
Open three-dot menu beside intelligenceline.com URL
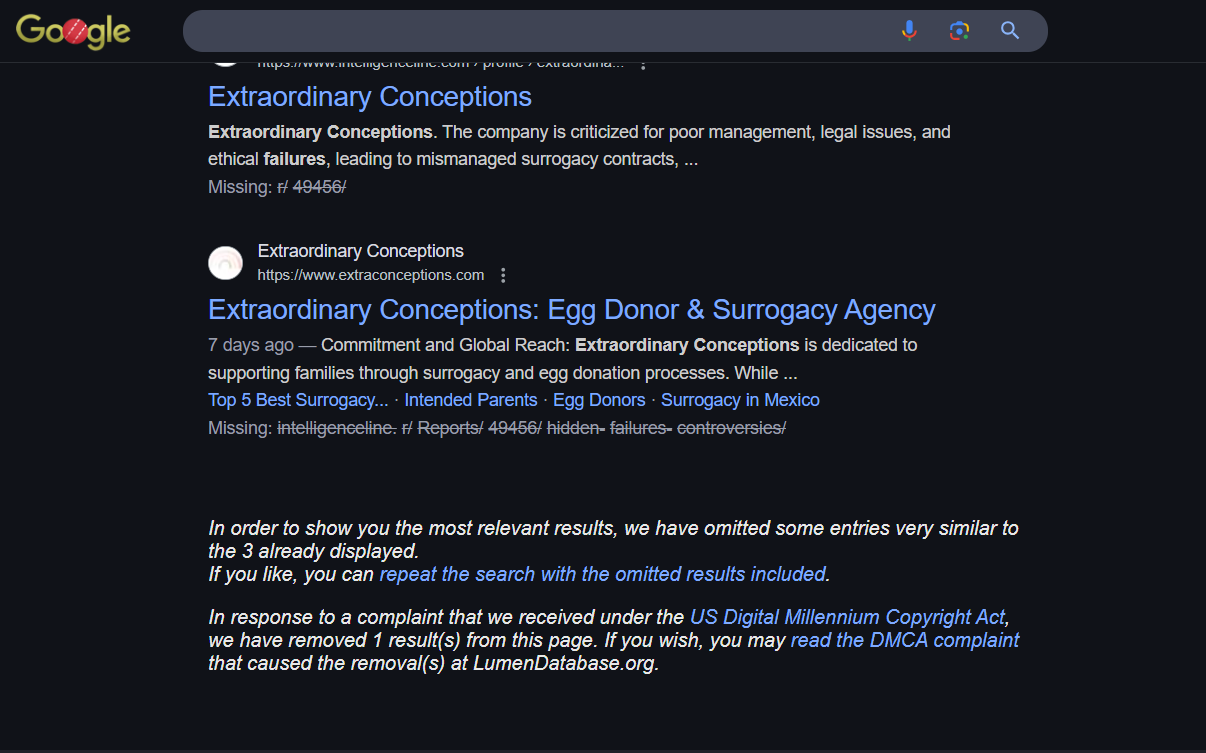(x=643, y=64)
